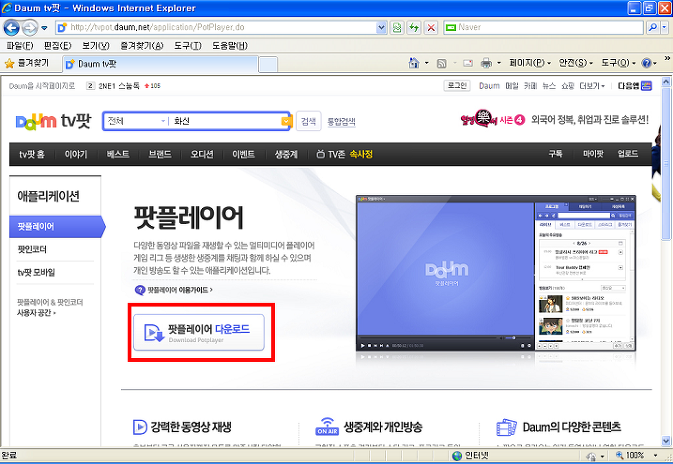Click the IE Forward navigation button
The height and width of the screenshot is (464, 673).
(x=29, y=28)
